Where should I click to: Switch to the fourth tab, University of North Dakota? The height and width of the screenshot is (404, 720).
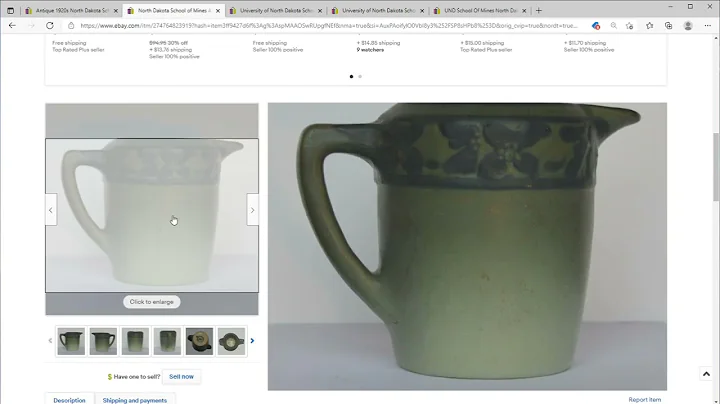tap(378, 10)
